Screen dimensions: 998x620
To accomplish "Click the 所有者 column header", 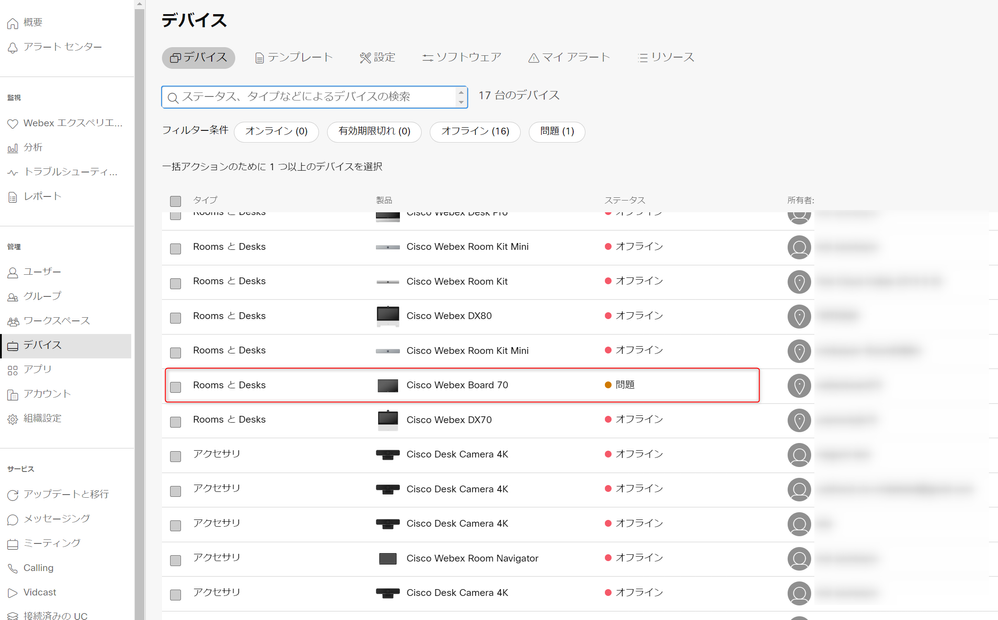I will [801, 201].
